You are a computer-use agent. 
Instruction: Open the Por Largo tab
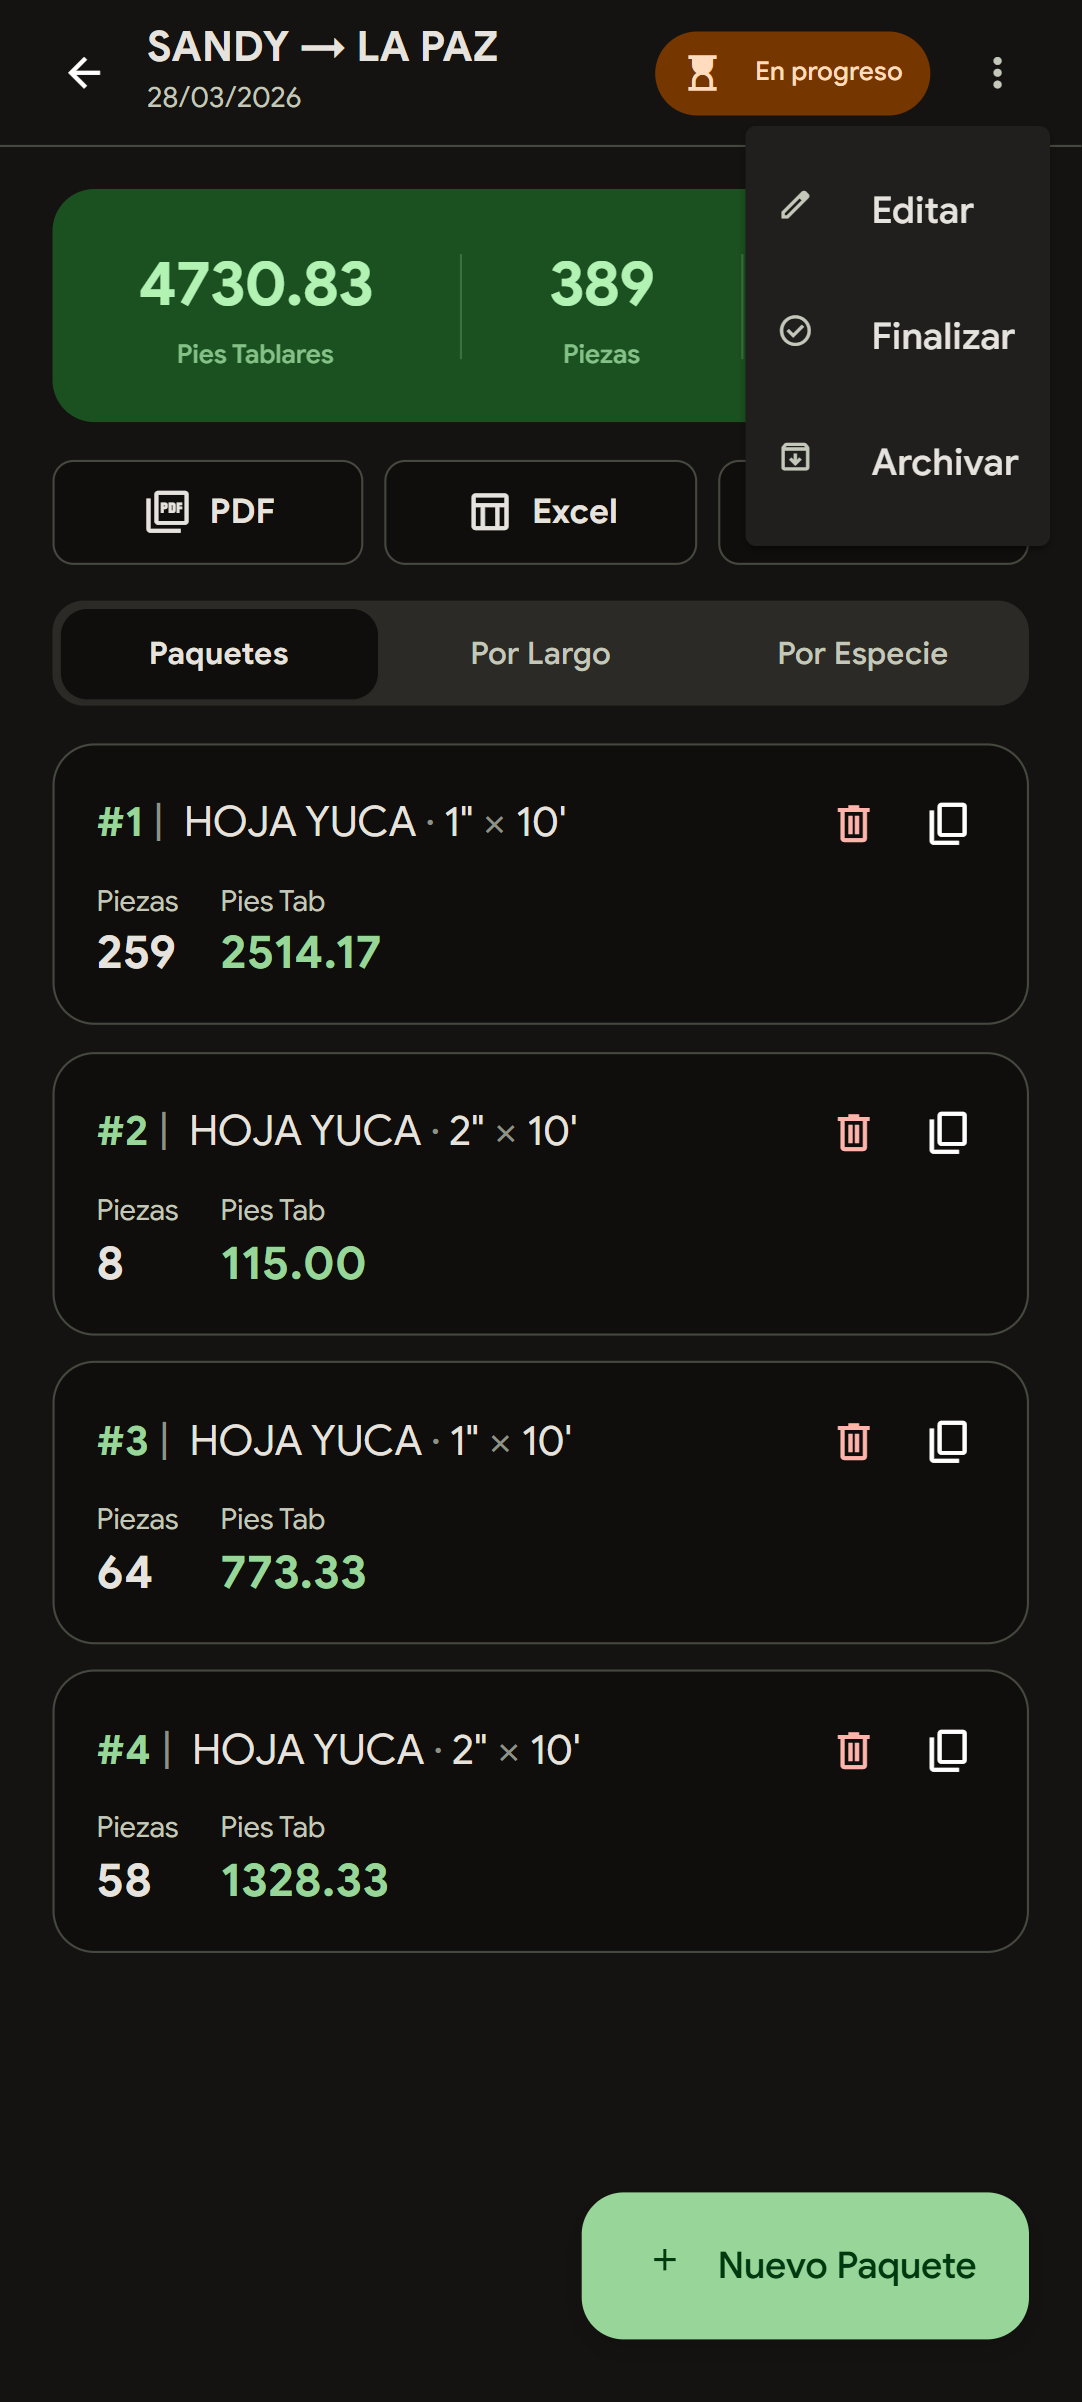point(540,654)
